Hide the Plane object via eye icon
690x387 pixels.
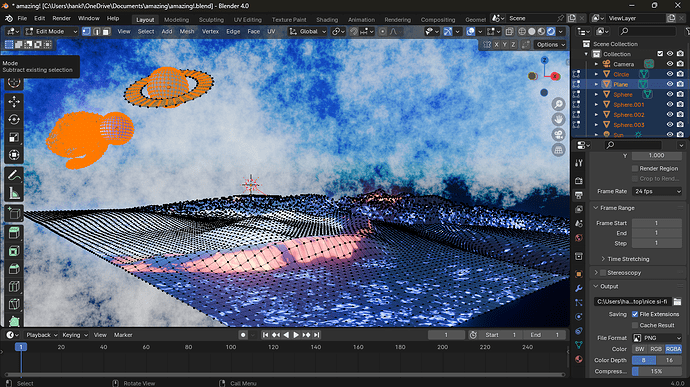click(x=670, y=84)
